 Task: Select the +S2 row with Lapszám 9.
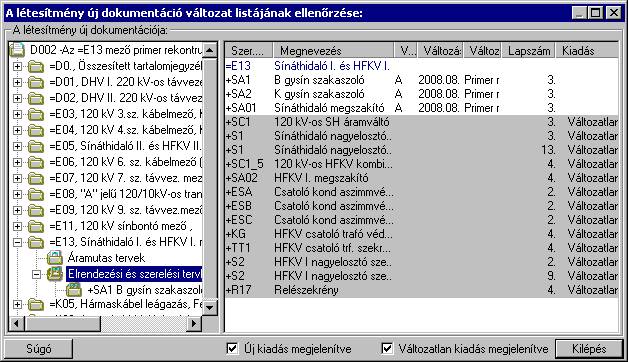[x=421, y=276]
